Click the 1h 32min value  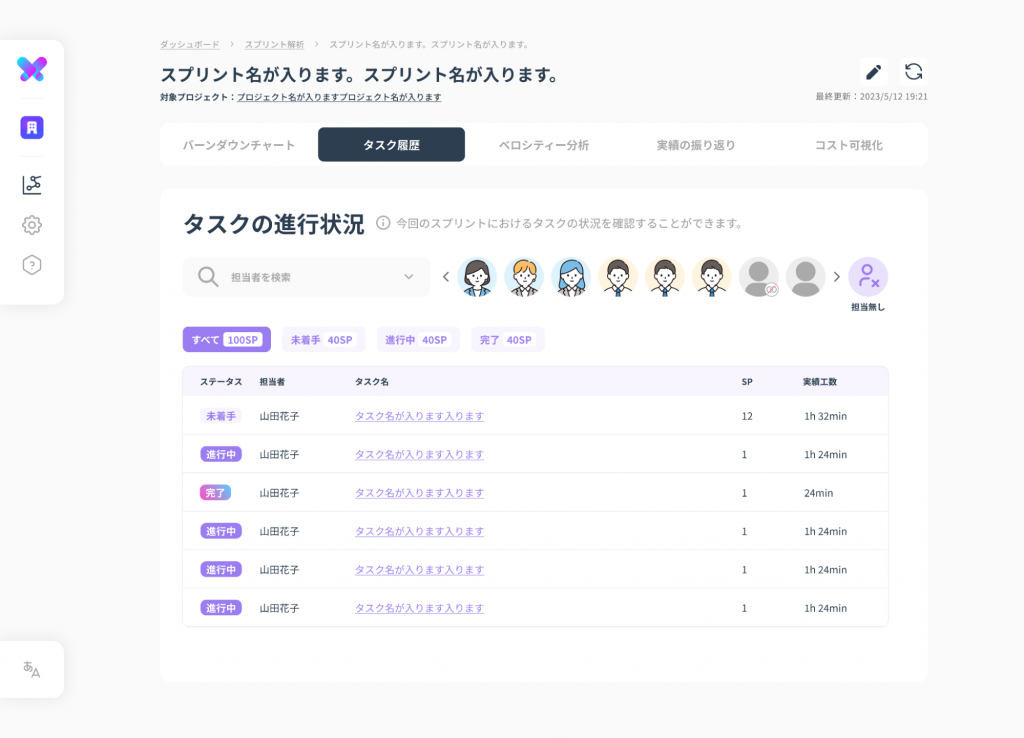825,416
